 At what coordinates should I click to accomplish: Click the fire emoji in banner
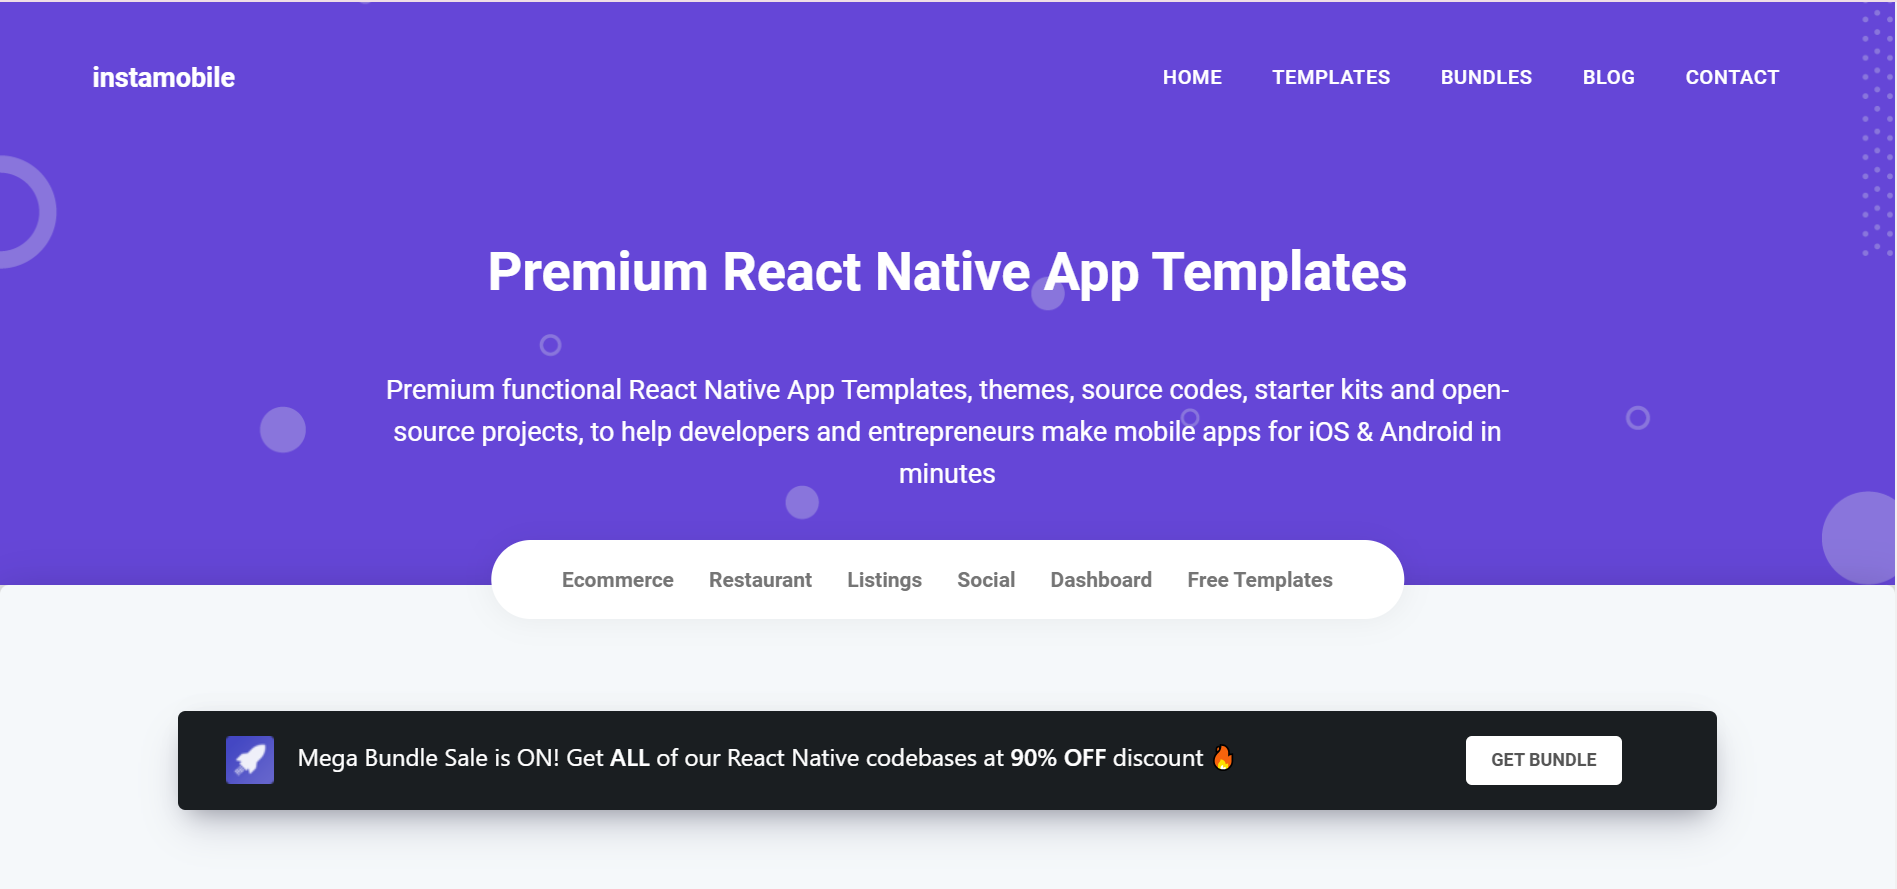(x=1223, y=758)
